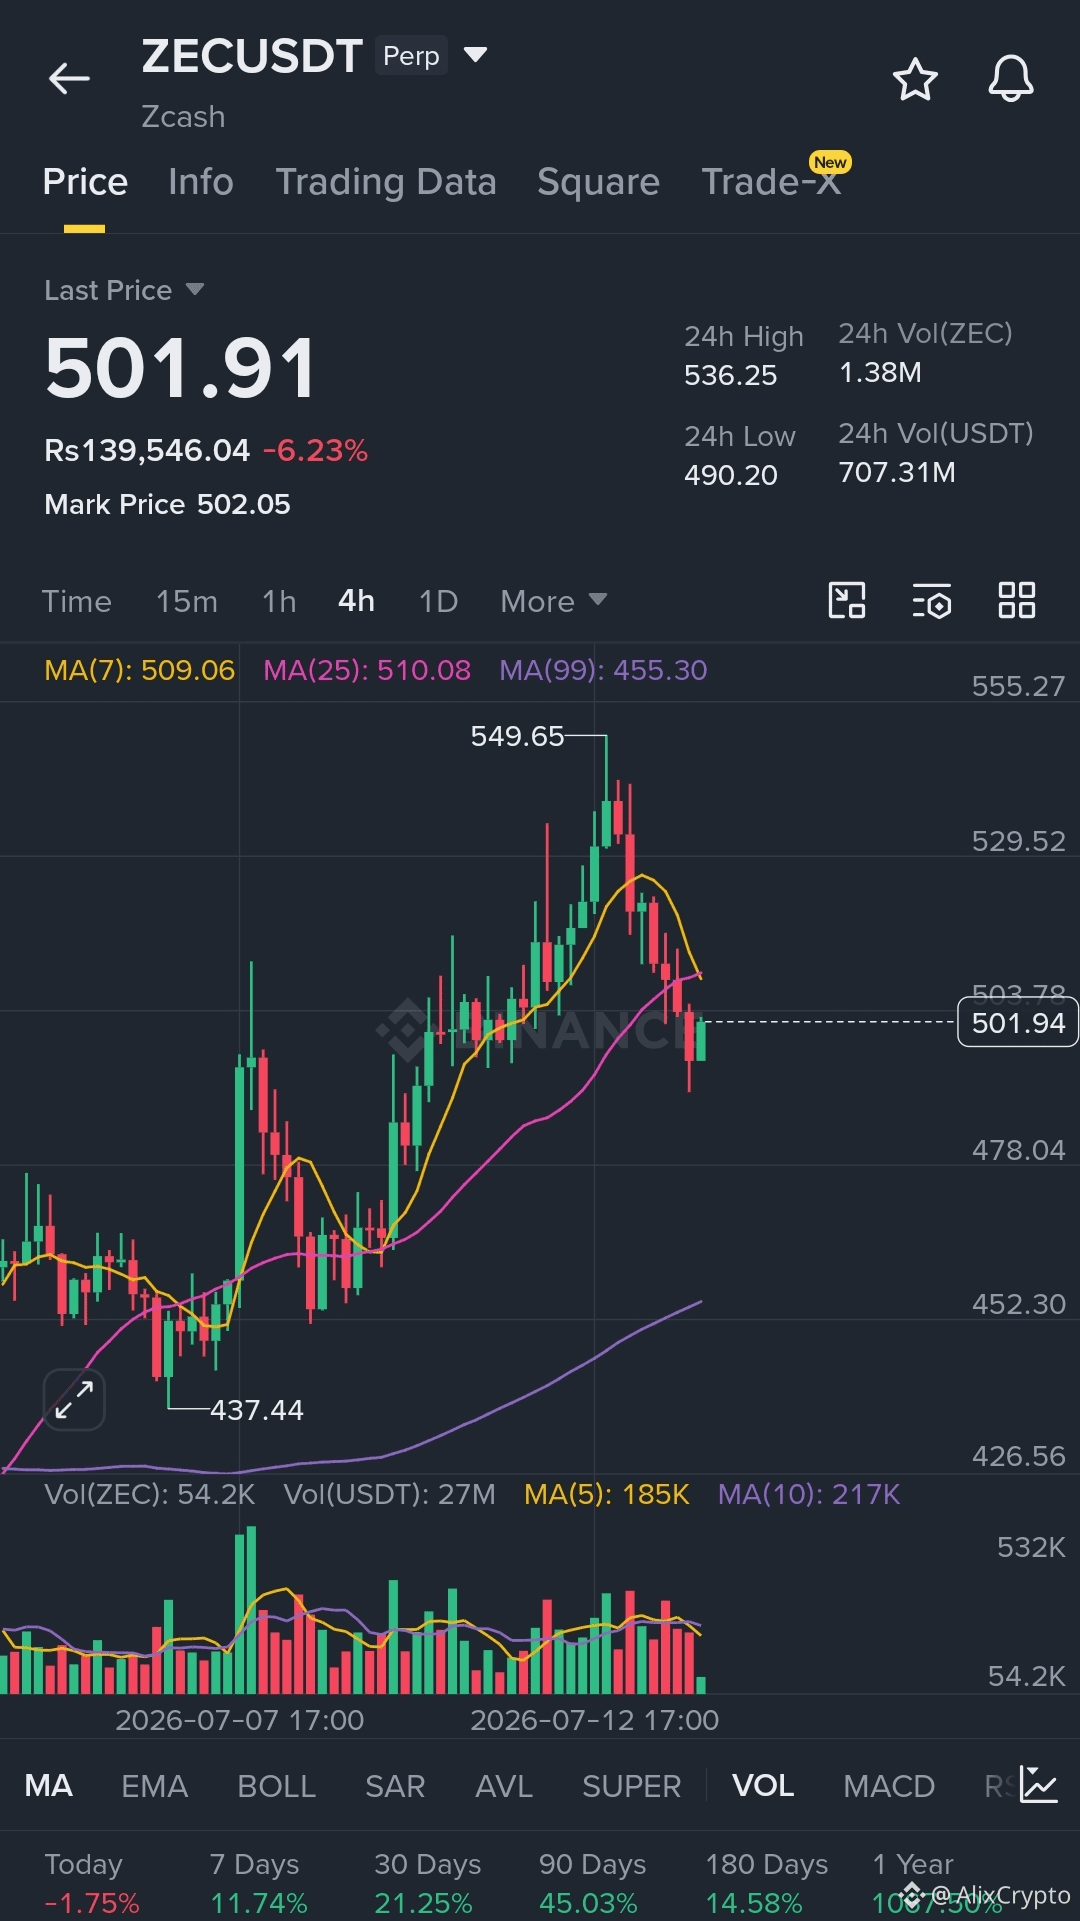Tap the 24h High 536.25 value

pos(730,375)
